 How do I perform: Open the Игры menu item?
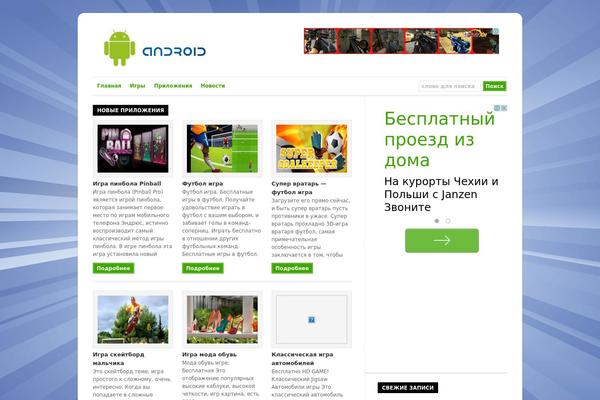click(137, 86)
